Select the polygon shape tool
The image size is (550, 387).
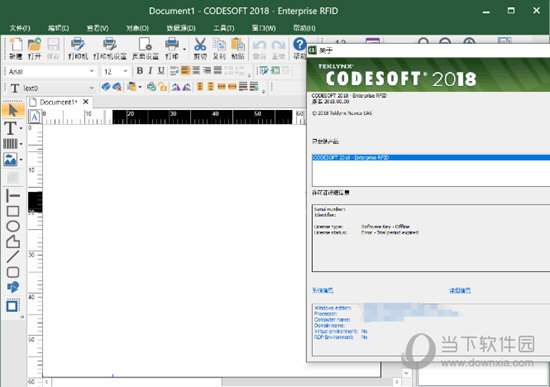click(x=13, y=242)
